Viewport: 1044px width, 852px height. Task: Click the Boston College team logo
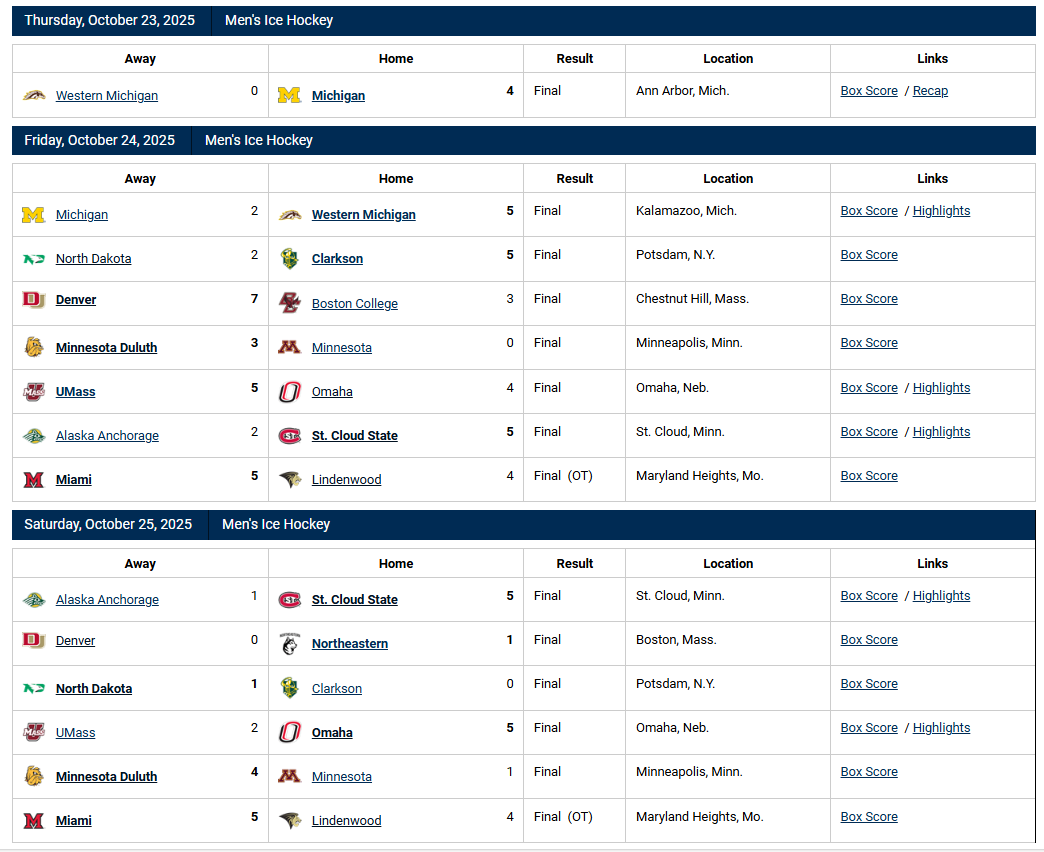pyautogui.click(x=289, y=302)
